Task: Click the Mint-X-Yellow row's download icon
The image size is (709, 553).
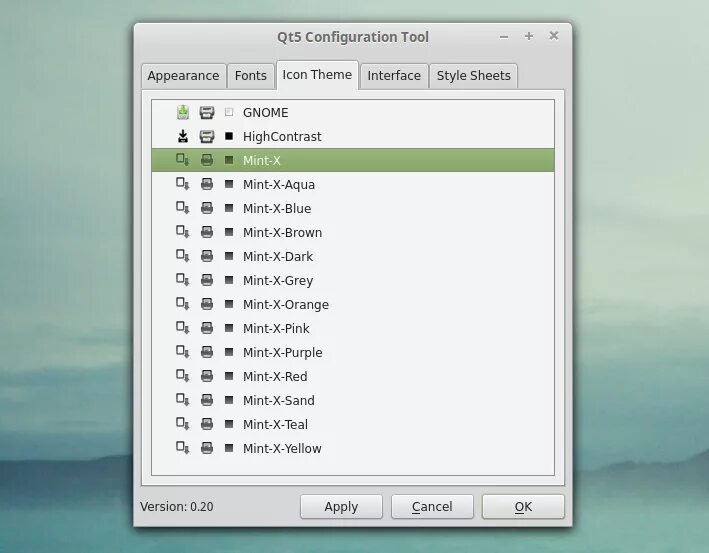Action: click(183, 448)
